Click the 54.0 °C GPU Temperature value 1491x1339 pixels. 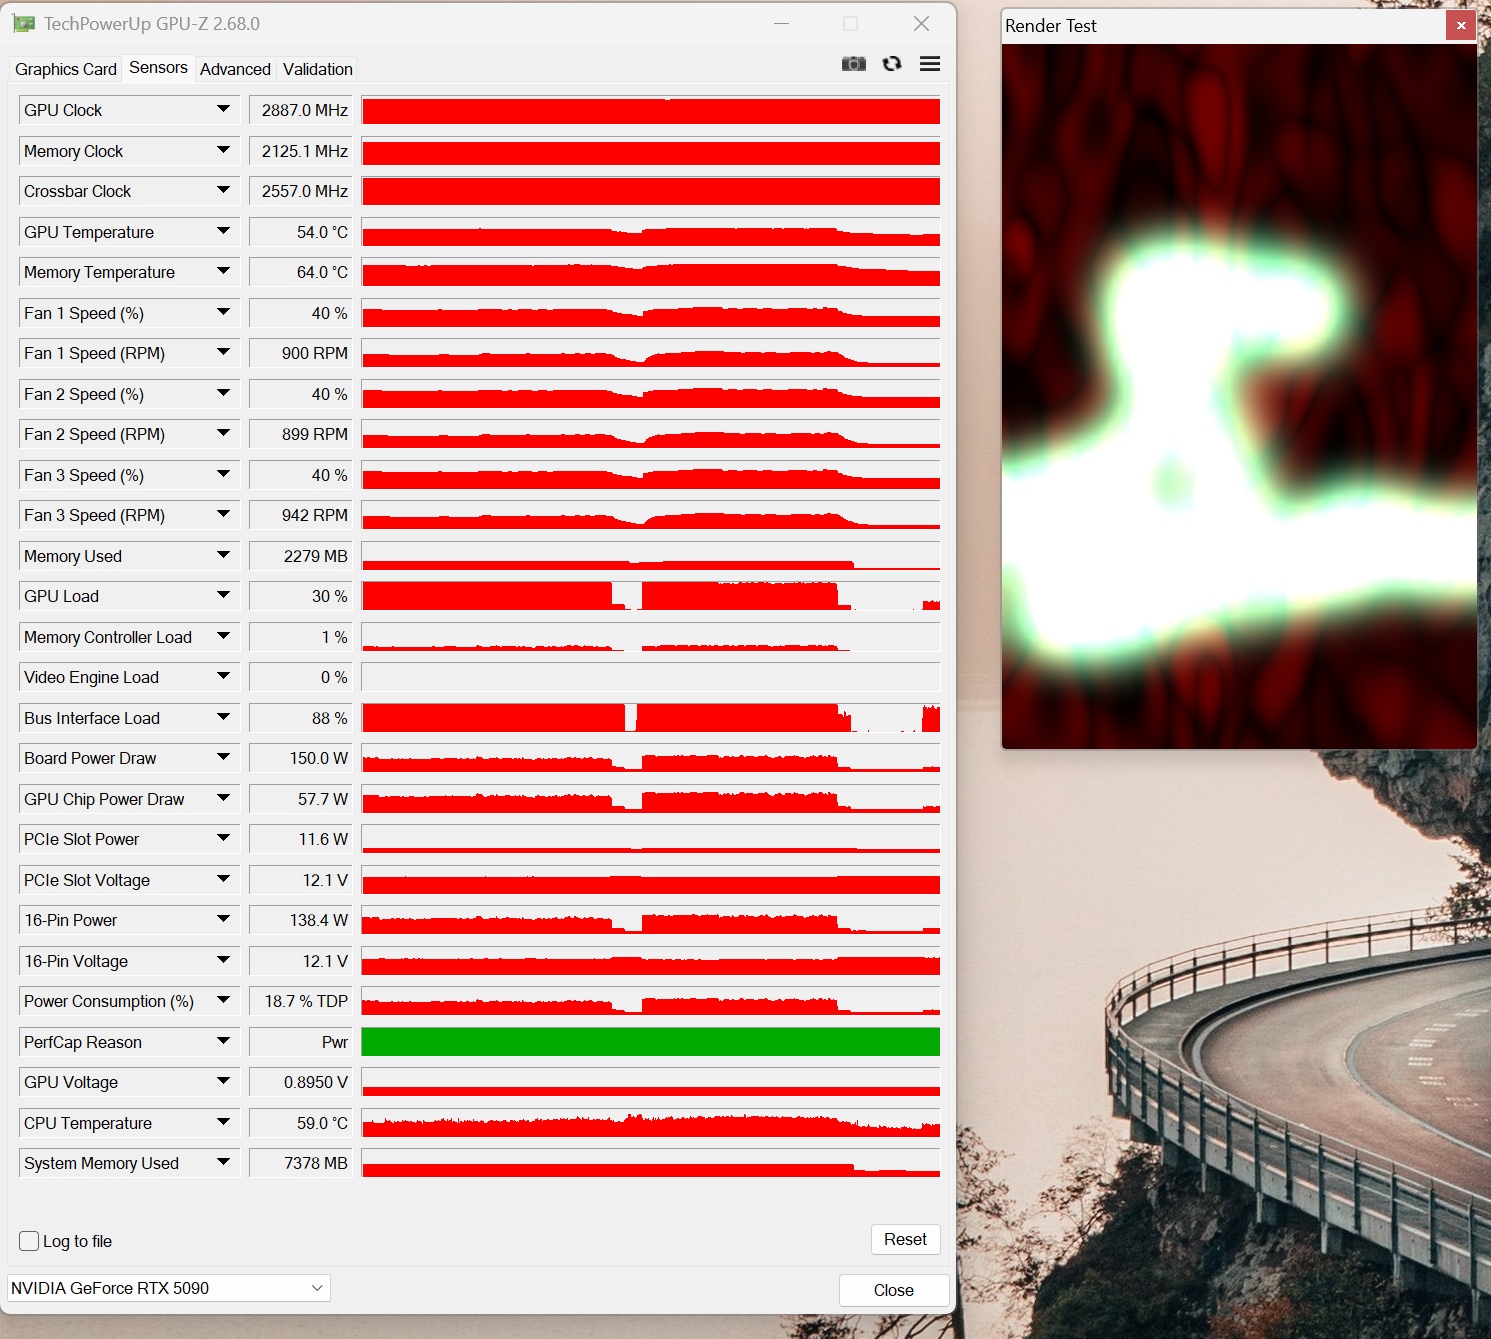301,232
